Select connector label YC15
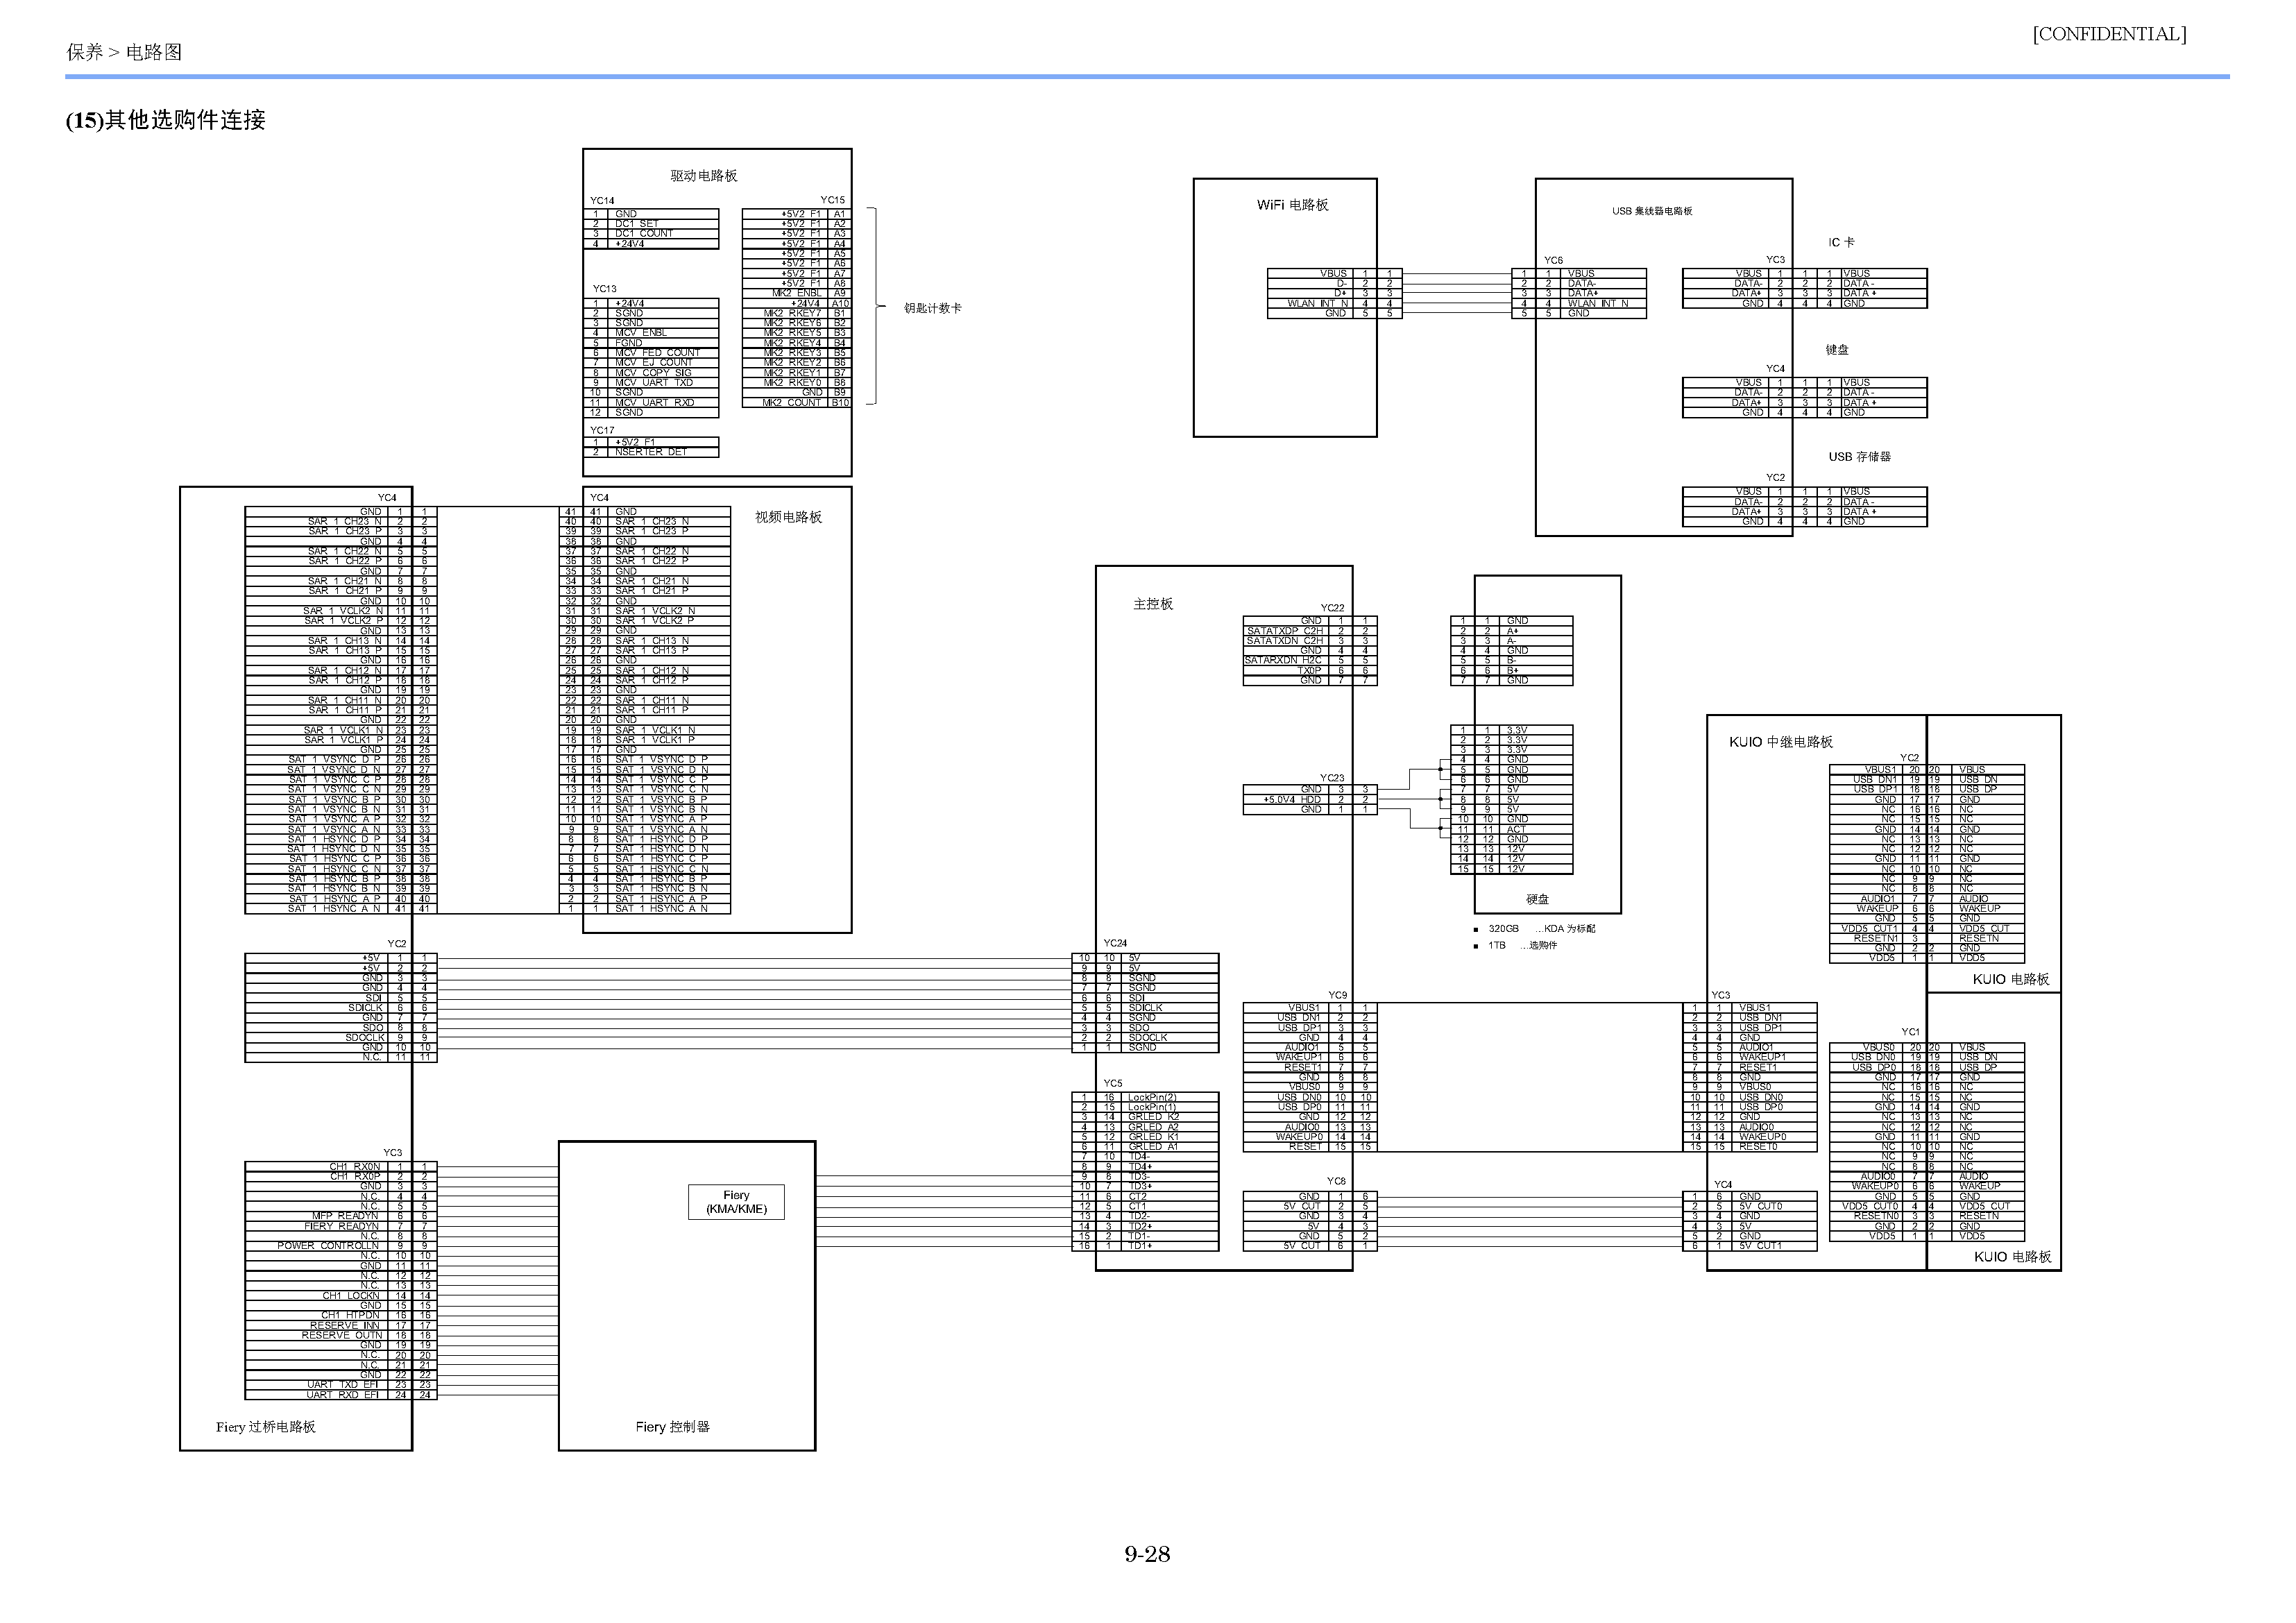 click(x=832, y=200)
